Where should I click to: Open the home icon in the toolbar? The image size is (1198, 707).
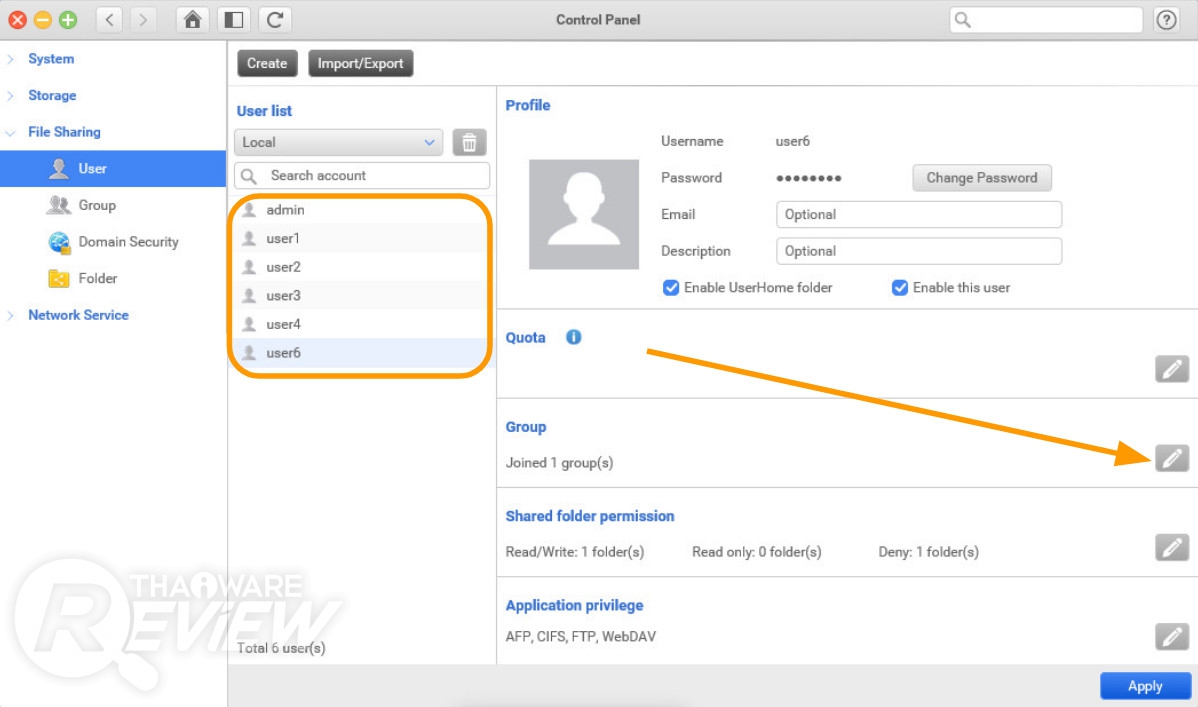click(x=193, y=20)
